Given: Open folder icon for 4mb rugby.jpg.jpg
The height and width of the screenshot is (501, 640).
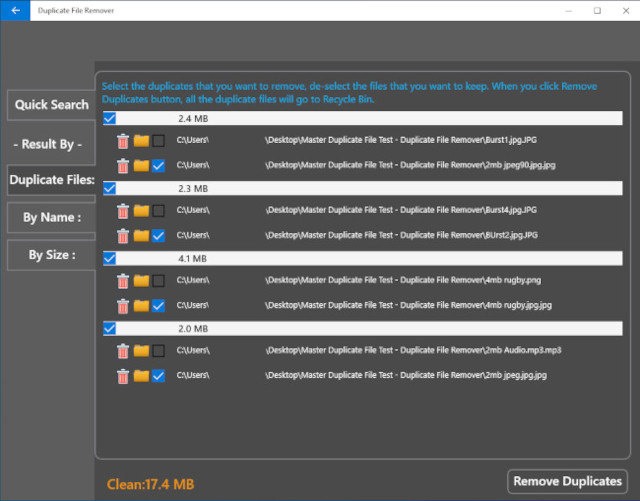Looking at the screenshot, I should (x=141, y=305).
